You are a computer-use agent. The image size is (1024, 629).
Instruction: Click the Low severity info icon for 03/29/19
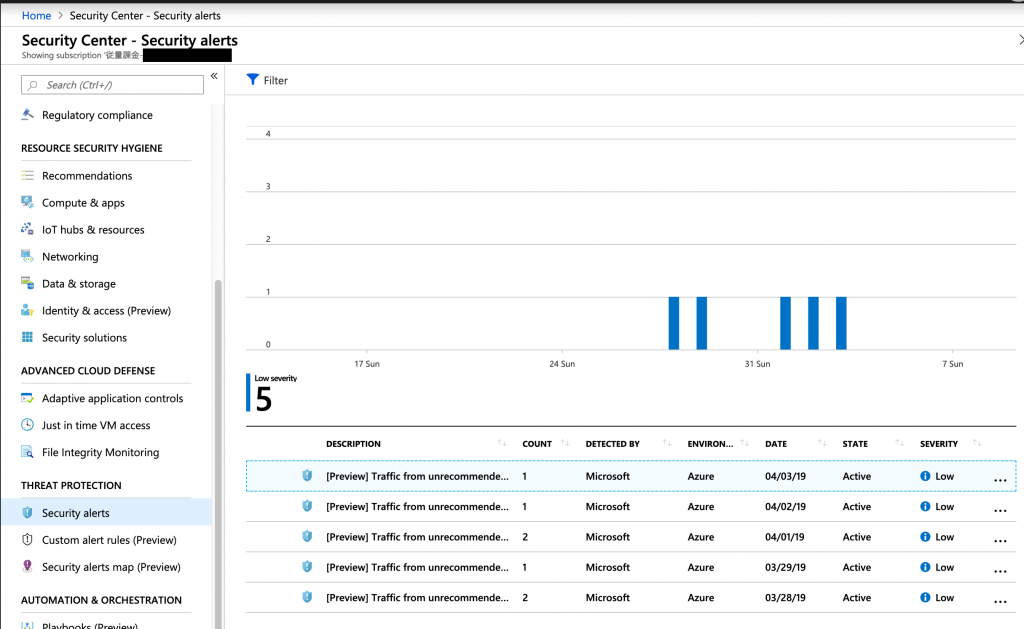(925, 567)
